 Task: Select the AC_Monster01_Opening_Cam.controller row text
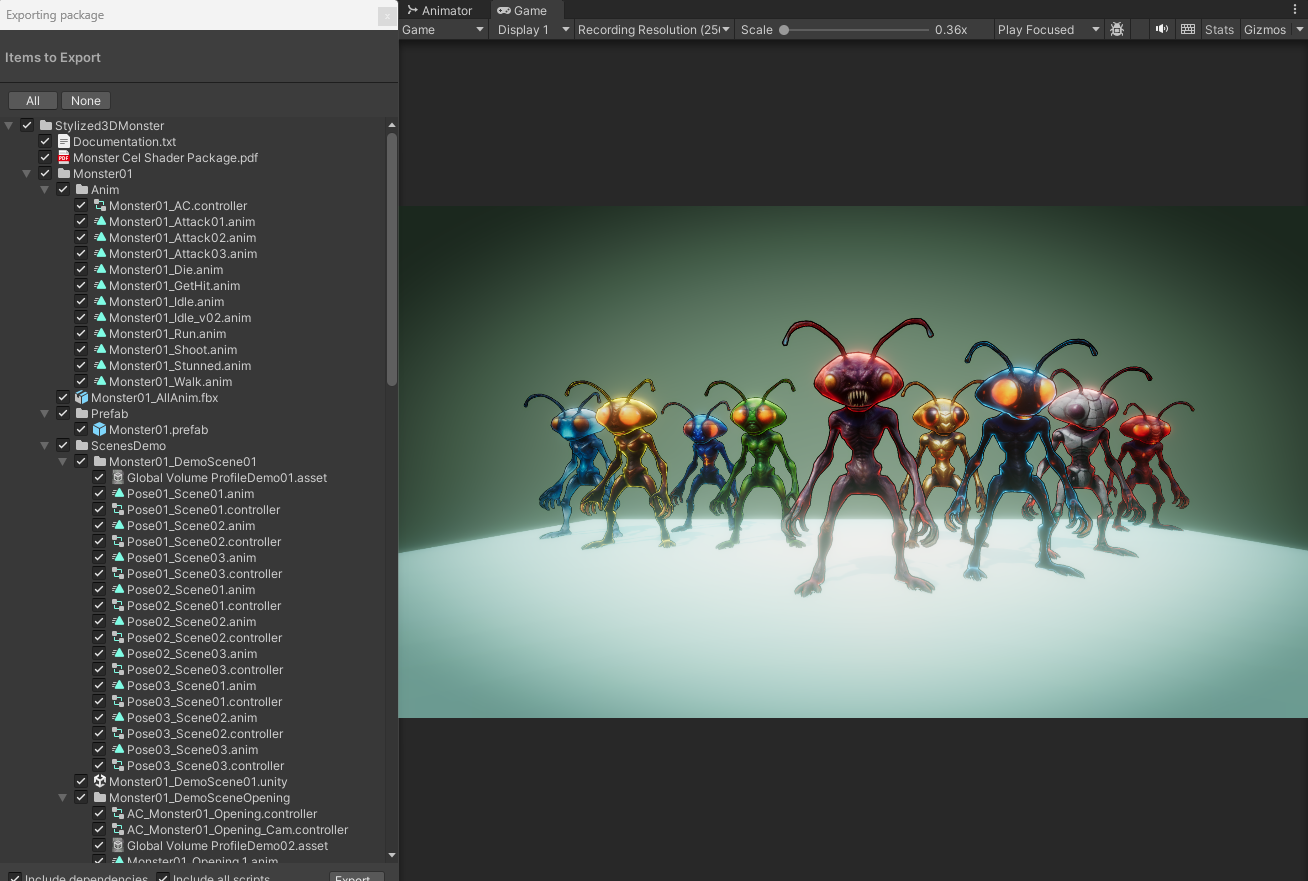coord(238,830)
